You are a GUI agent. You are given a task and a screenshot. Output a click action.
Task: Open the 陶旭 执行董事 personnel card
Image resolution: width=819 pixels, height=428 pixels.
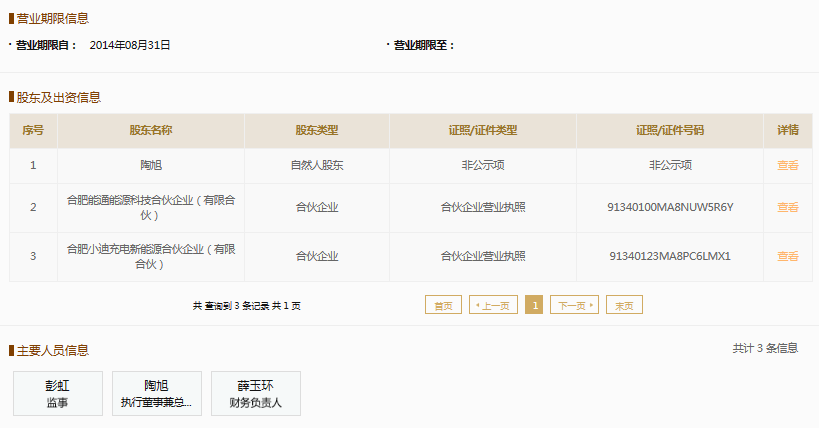(157, 394)
